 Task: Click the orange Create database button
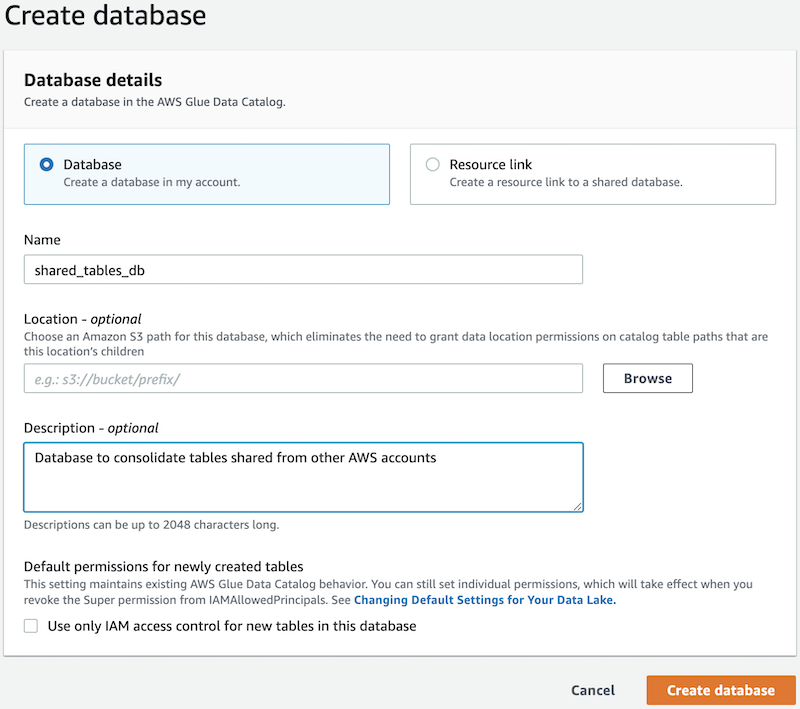point(720,690)
